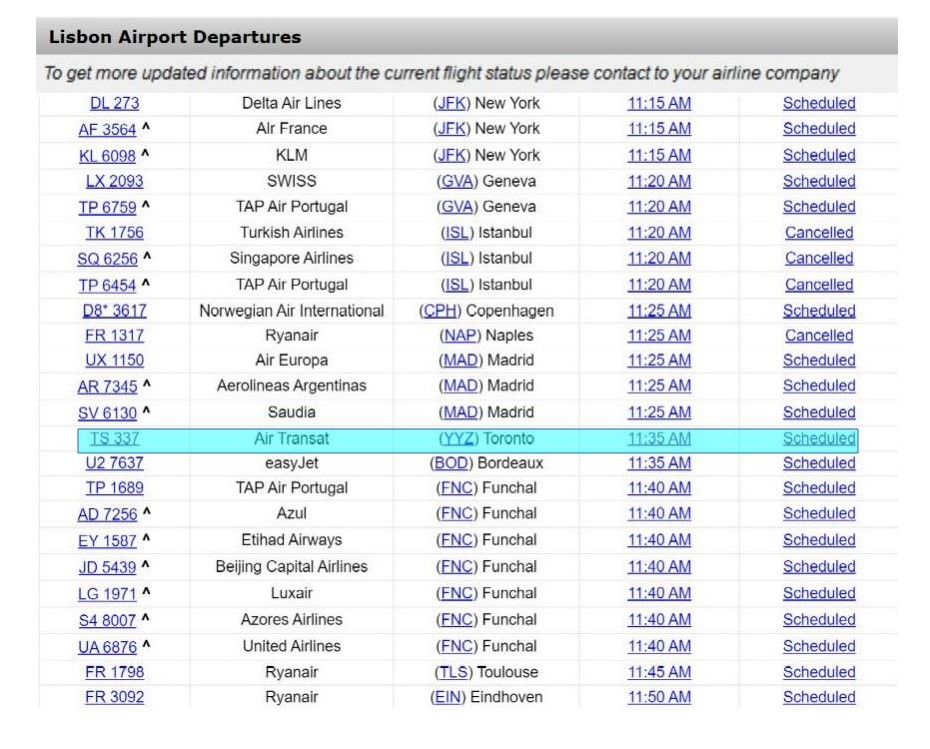Click Scheduled status for United Airlines

click(819, 646)
